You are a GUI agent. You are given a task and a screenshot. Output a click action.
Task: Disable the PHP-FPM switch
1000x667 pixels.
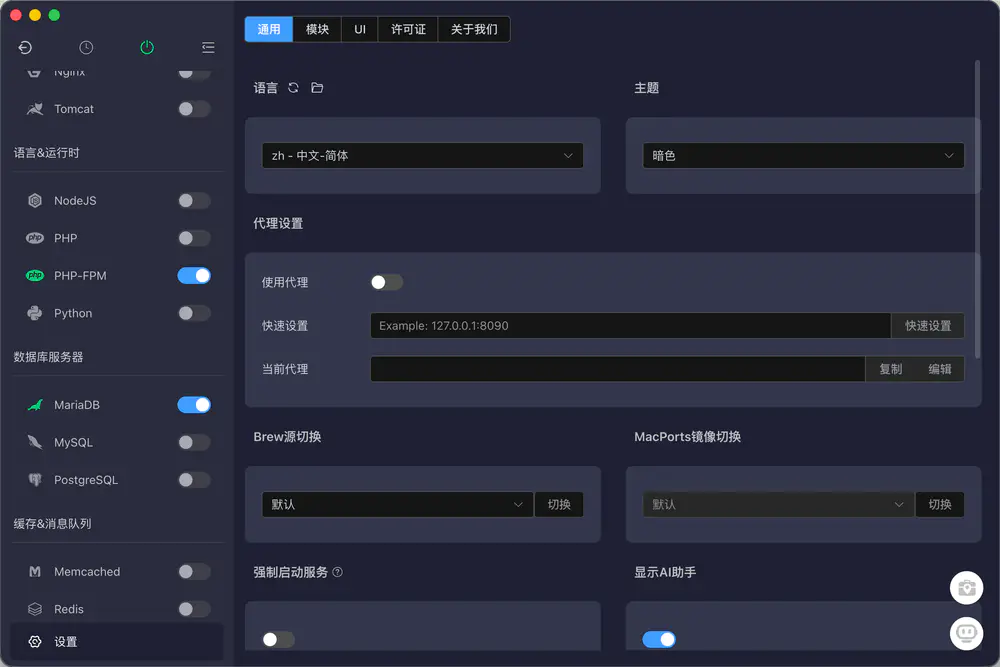point(194,275)
